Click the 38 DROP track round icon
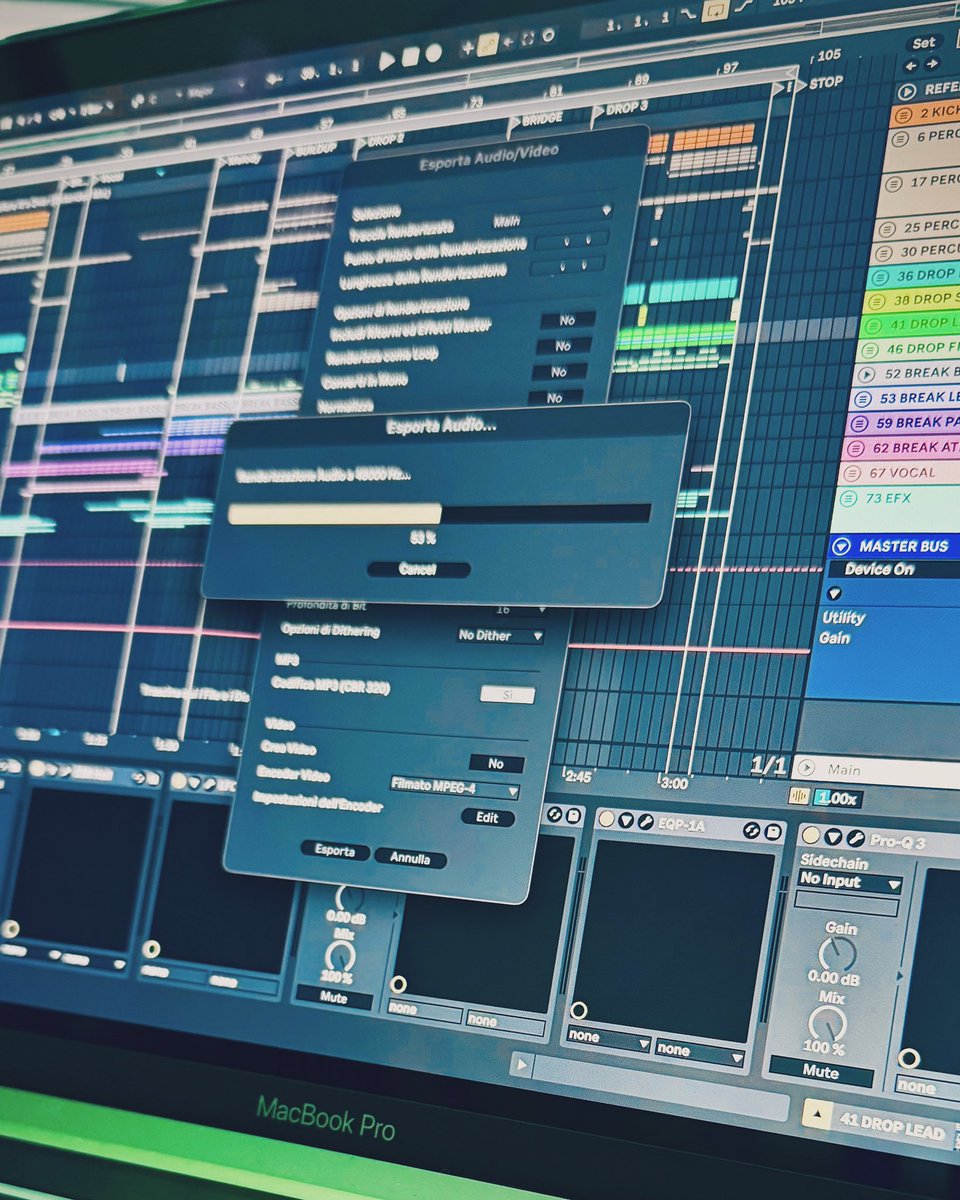The height and width of the screenshot is (1200, 960). click(x=877, y=301)
